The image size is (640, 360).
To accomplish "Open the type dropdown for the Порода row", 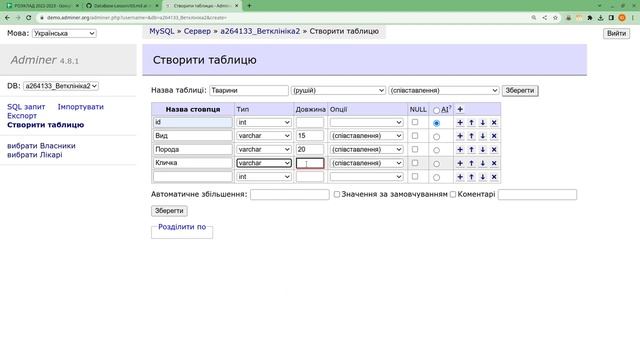I will pyautogui.click(x=264, y=149).
